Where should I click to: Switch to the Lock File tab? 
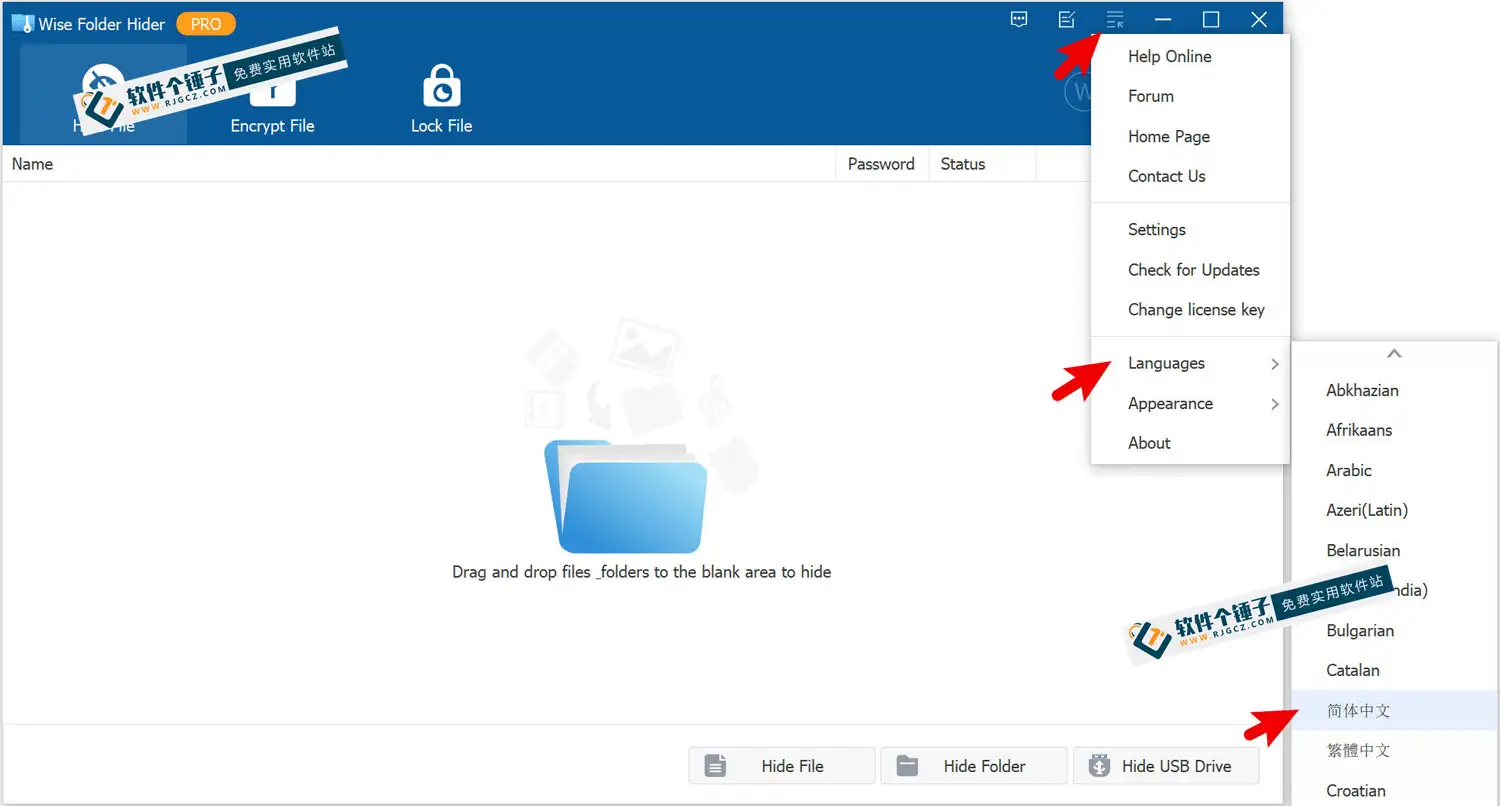pos(441,96)
